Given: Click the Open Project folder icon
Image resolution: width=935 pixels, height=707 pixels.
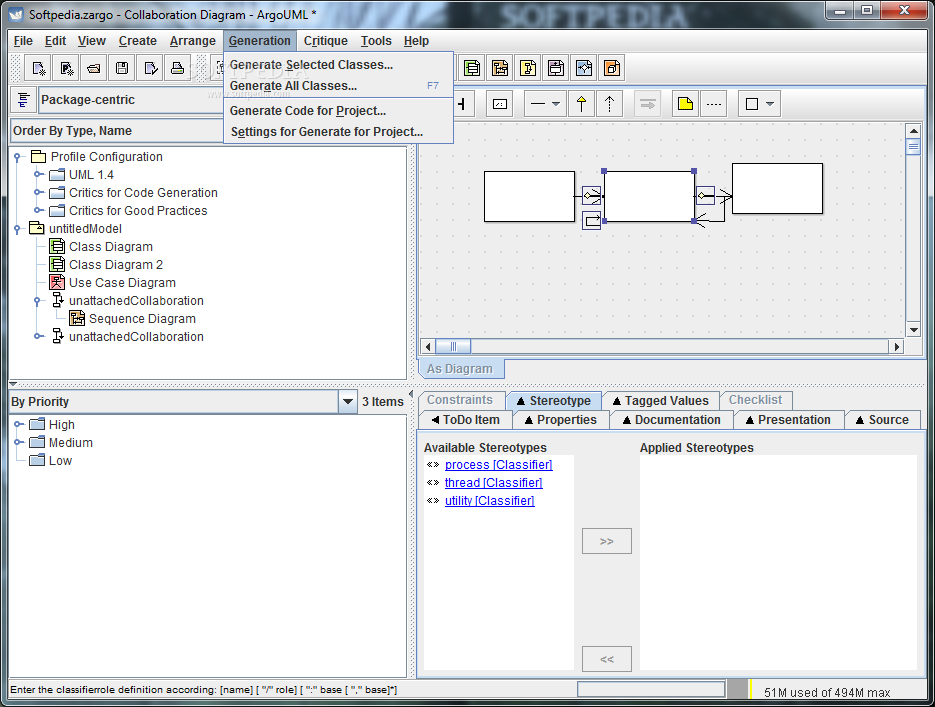Looking at the screenshot, I should (x=94, y=68).
